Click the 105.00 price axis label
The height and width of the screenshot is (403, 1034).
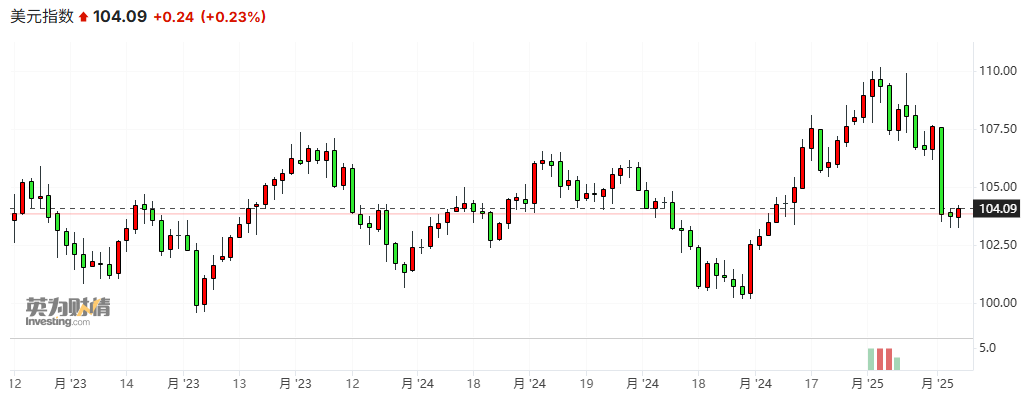click(999, 187)
